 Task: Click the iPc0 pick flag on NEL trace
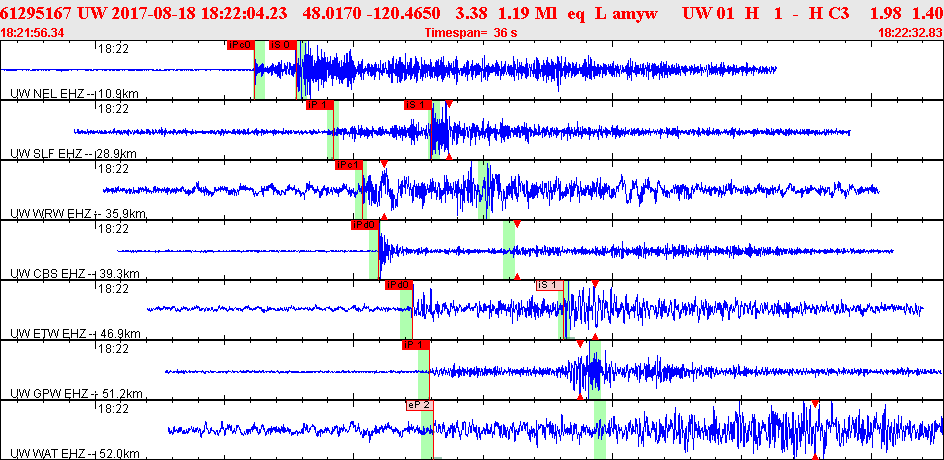coord(240,45)
